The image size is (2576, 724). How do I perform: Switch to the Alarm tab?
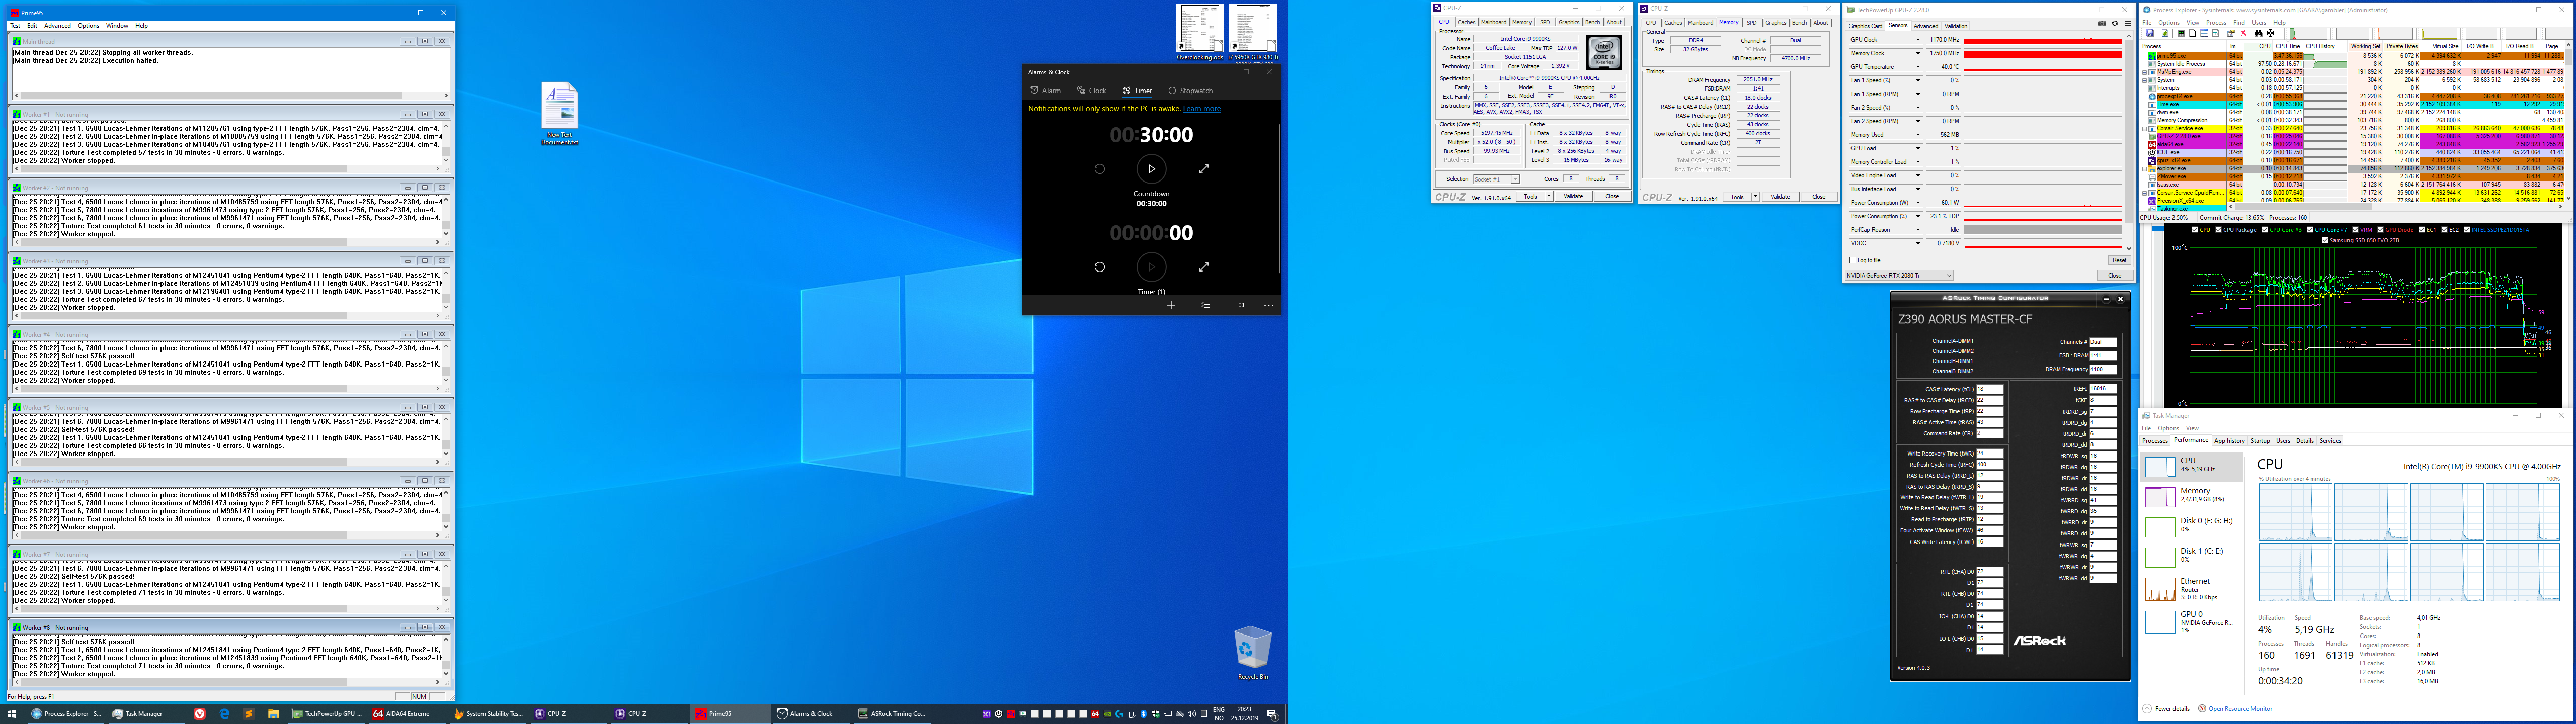click(x=1046, y=90)
